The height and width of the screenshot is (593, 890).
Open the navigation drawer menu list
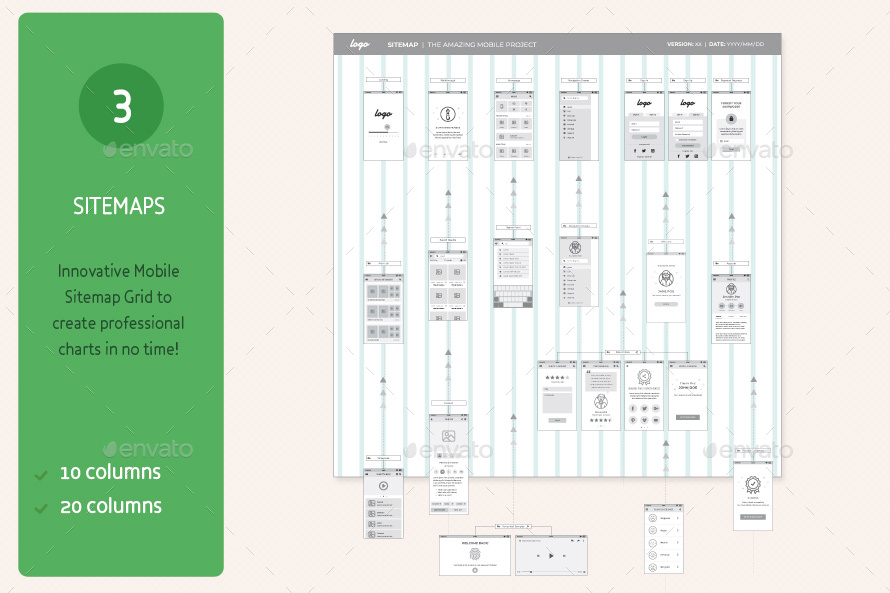[578, 122]
